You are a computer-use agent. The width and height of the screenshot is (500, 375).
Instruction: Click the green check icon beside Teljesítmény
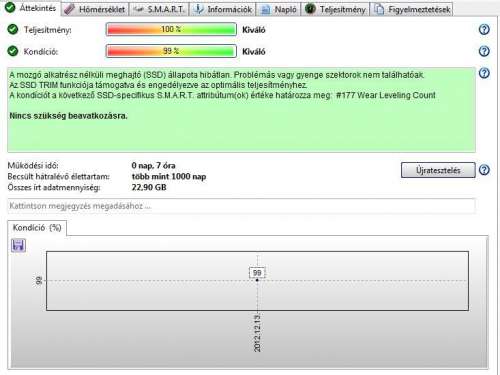13,30
